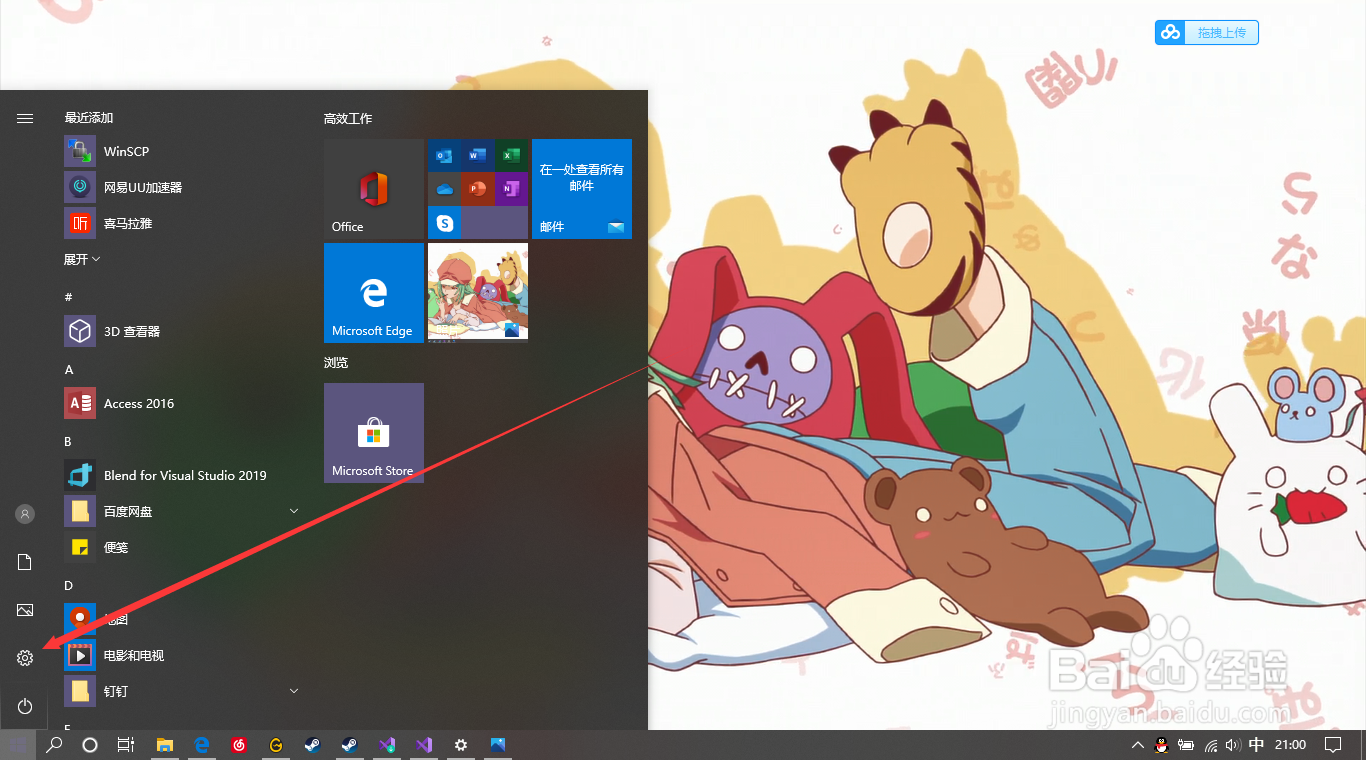This screenshot has height=760, width=1366.
Task: Click the A letter header
Action: [69, 369]
